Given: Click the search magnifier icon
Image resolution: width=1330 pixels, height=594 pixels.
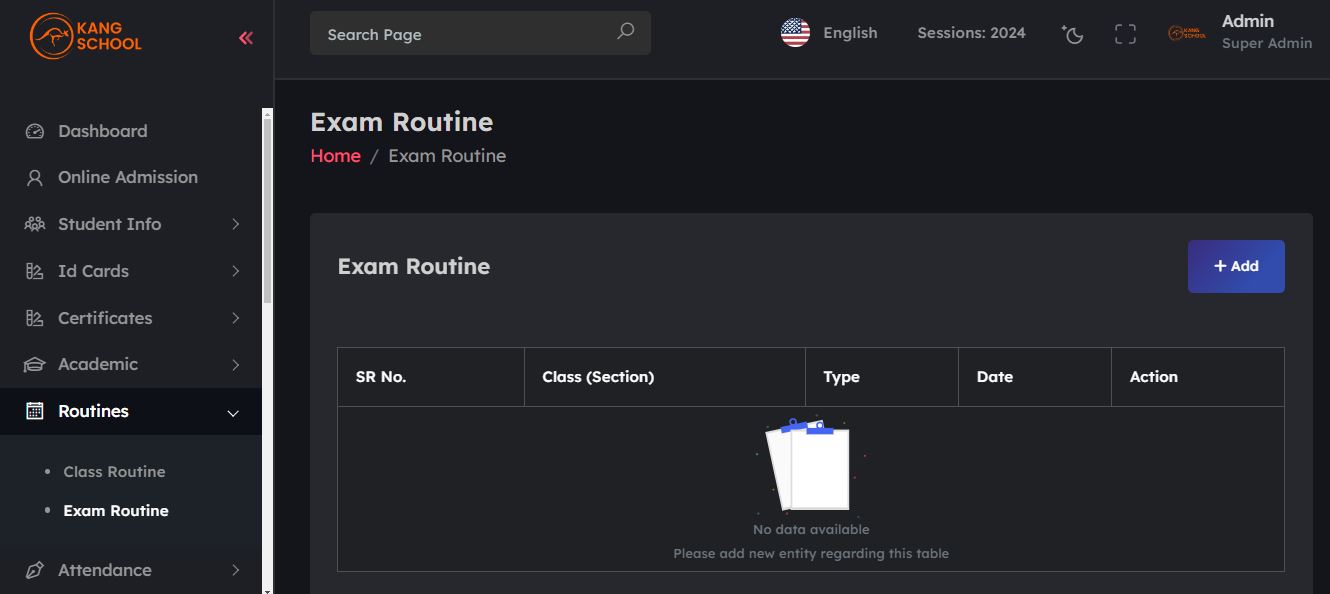Looking at the screenshot, I should 625,31.
